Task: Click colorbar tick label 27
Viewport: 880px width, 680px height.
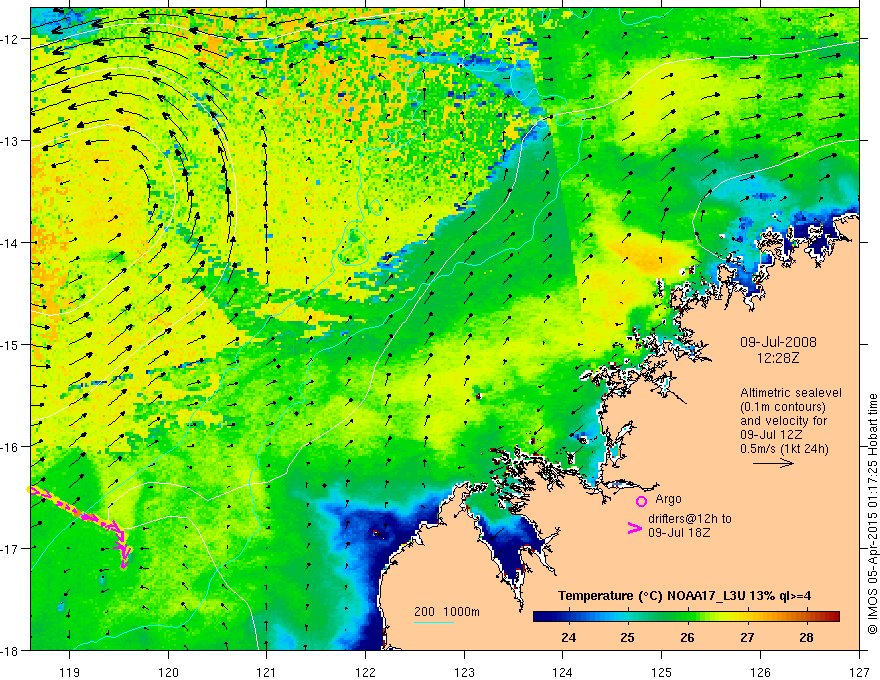Action: click(x=747, y=637)
